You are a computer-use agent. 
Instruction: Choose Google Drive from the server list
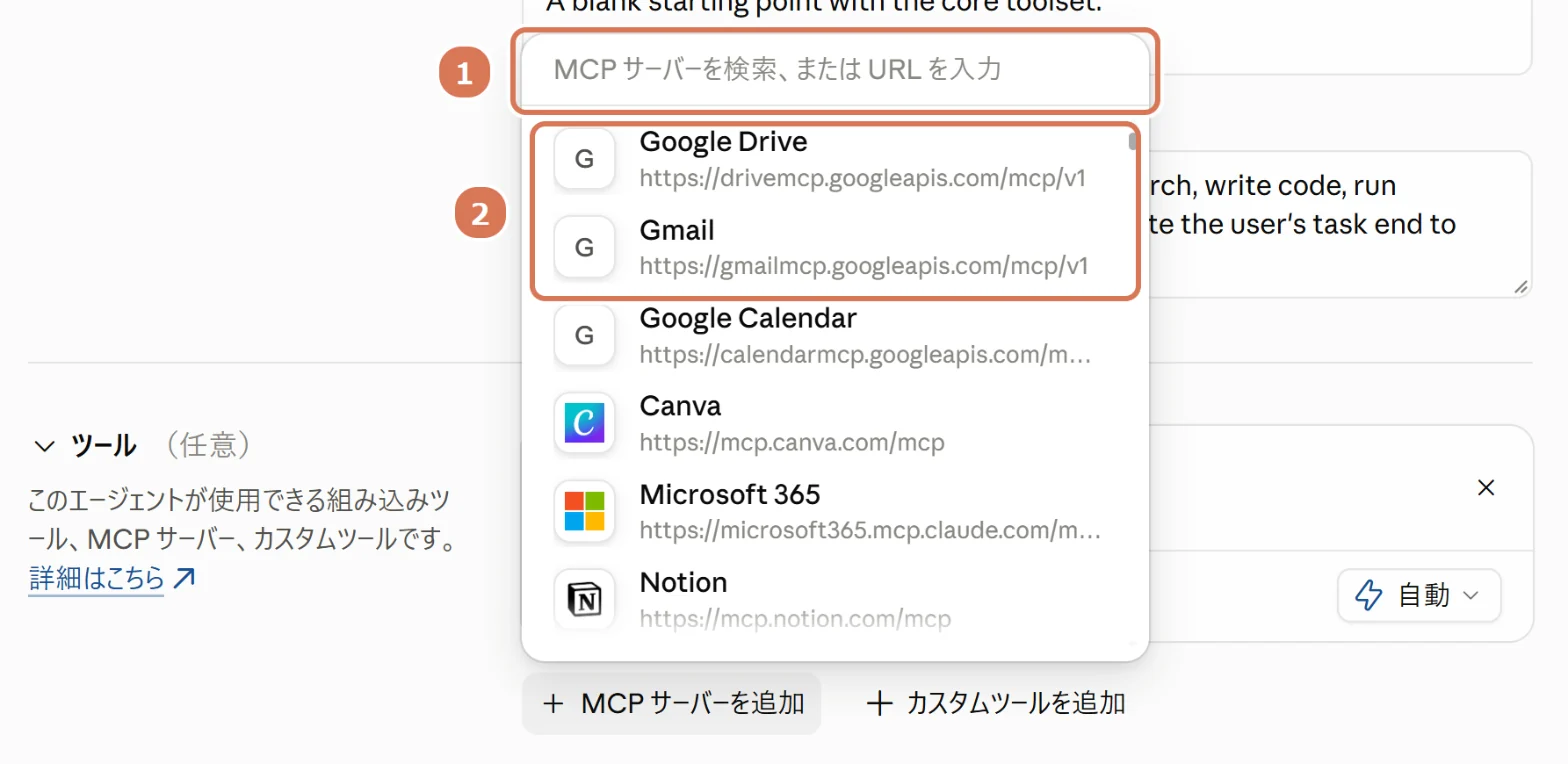(835, 159)
